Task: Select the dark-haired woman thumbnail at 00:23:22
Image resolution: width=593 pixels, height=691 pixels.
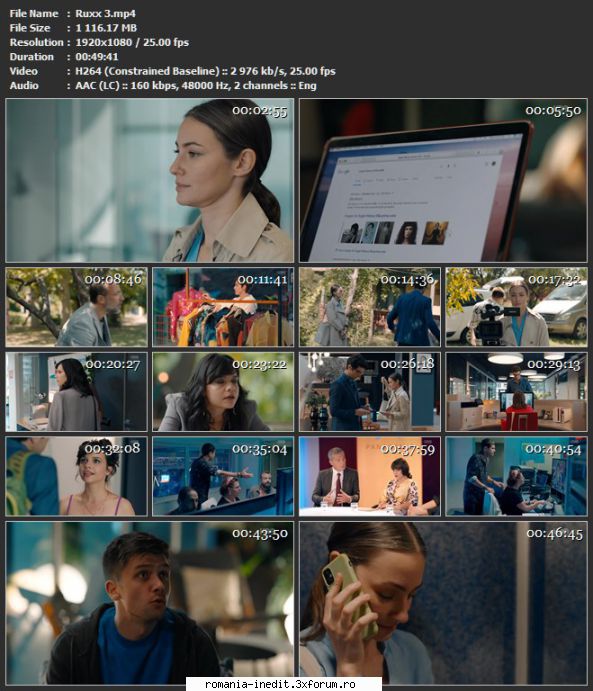Action: (x=223, y=392)
